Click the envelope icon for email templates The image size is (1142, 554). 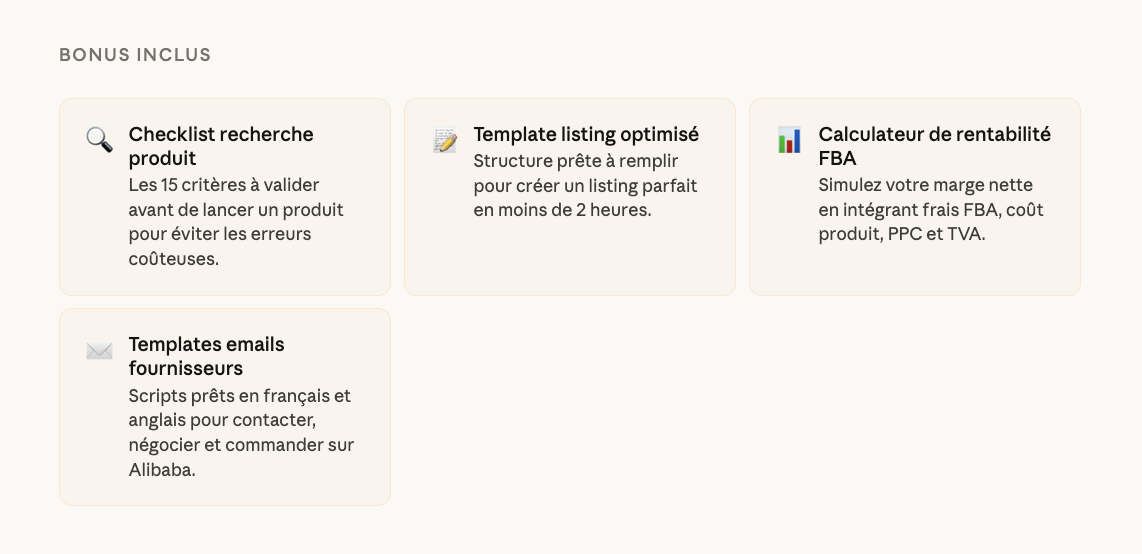pyautogui.click(x=99, y=351)
